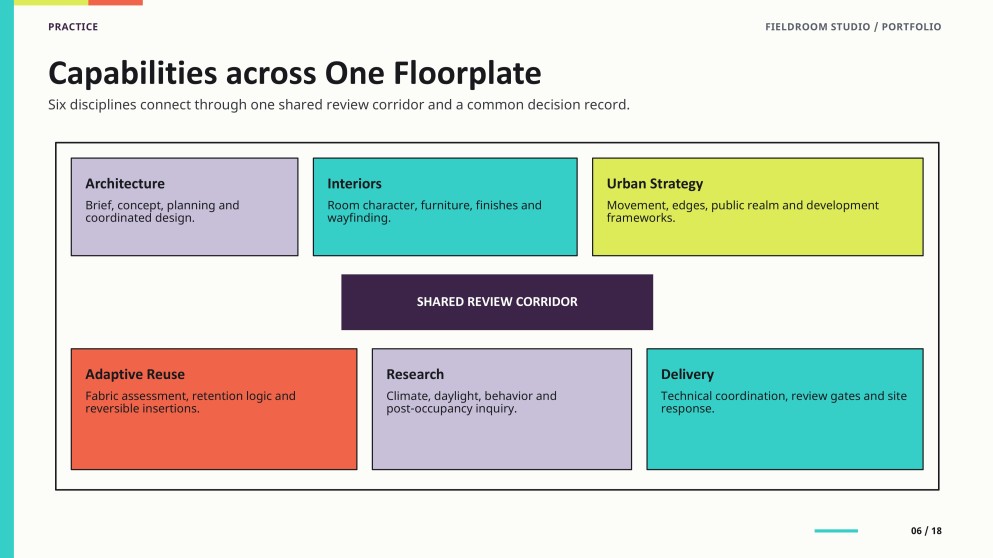
Task: Click the teal progress bar near page number
Action: (x=836, y=531)
